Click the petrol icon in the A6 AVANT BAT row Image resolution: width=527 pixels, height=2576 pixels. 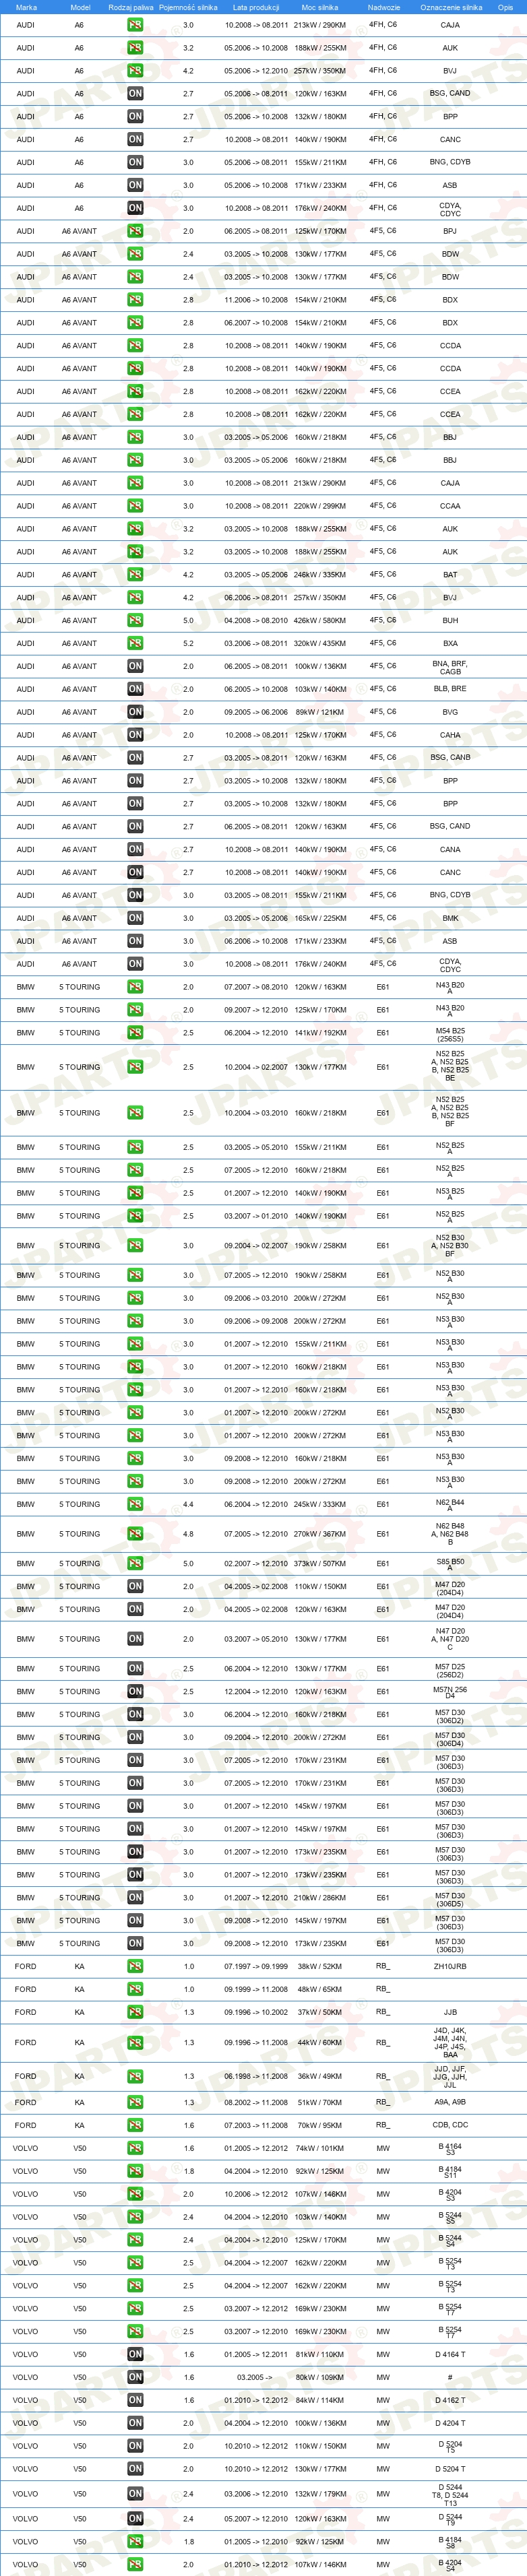click(135, 574)
